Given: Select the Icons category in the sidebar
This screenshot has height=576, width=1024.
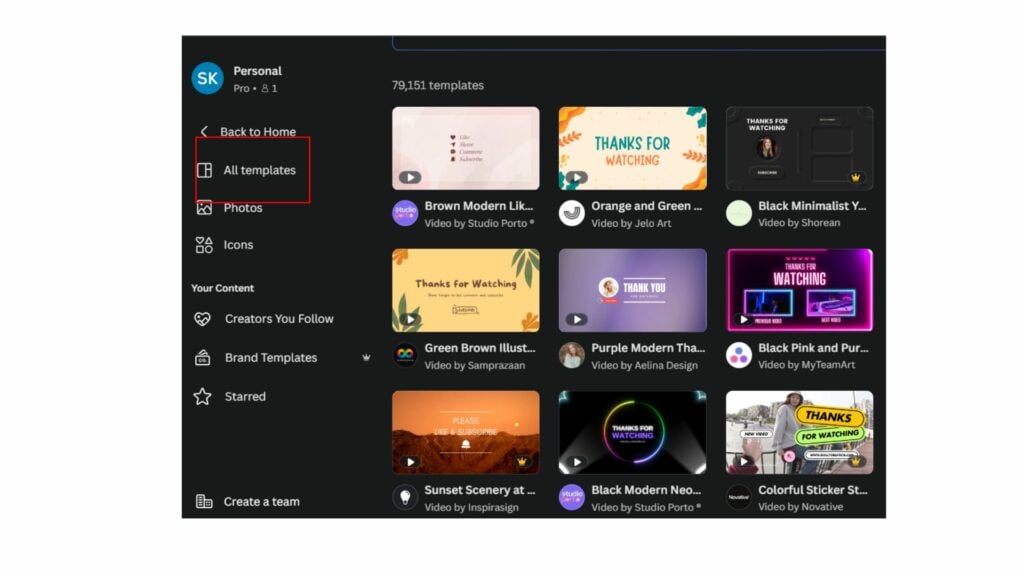Looking at the screenshot, I should point(237,245).
